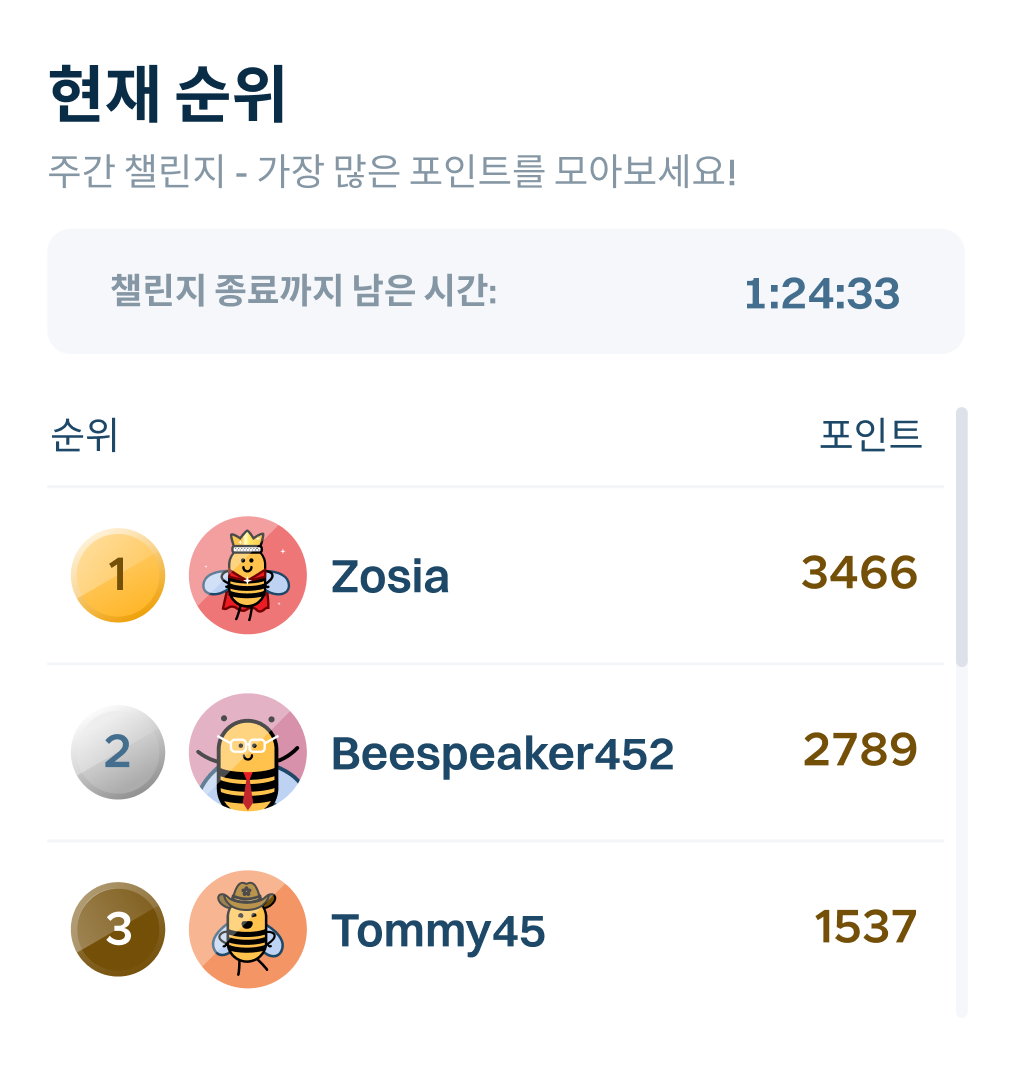Select the Tommy45 username
Screen dimensions: 1012x1072
click(x=438, y=931)
